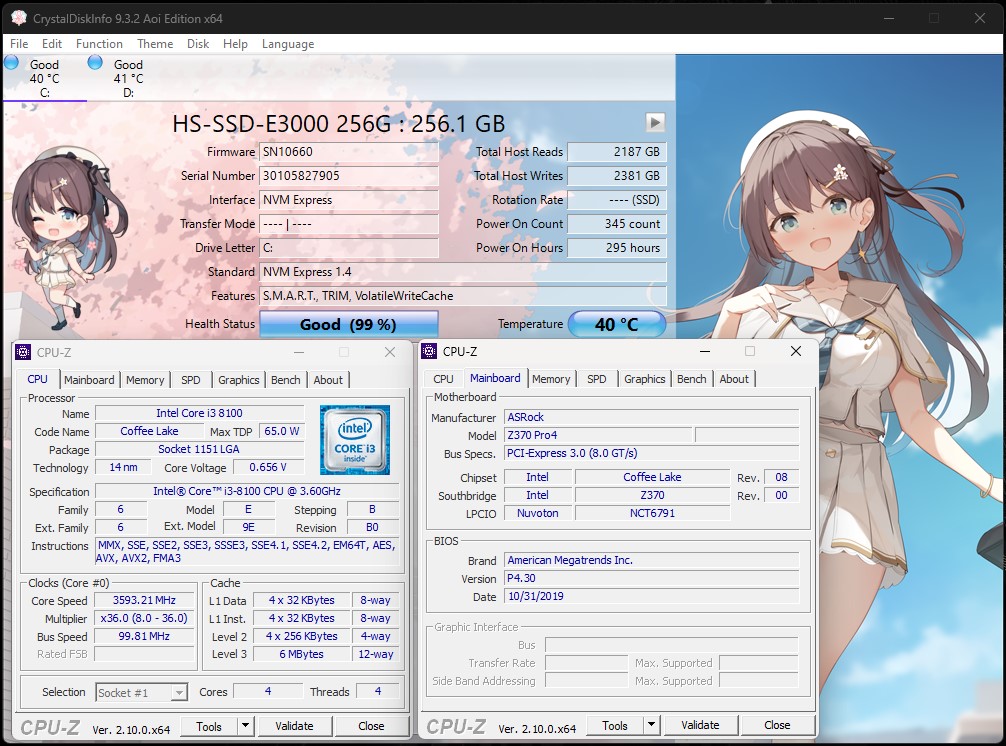This screenshot has height=746, width=1006.
Task: Open SPD tab in left CPU-Z window
Action: click(x=191, y=380)
